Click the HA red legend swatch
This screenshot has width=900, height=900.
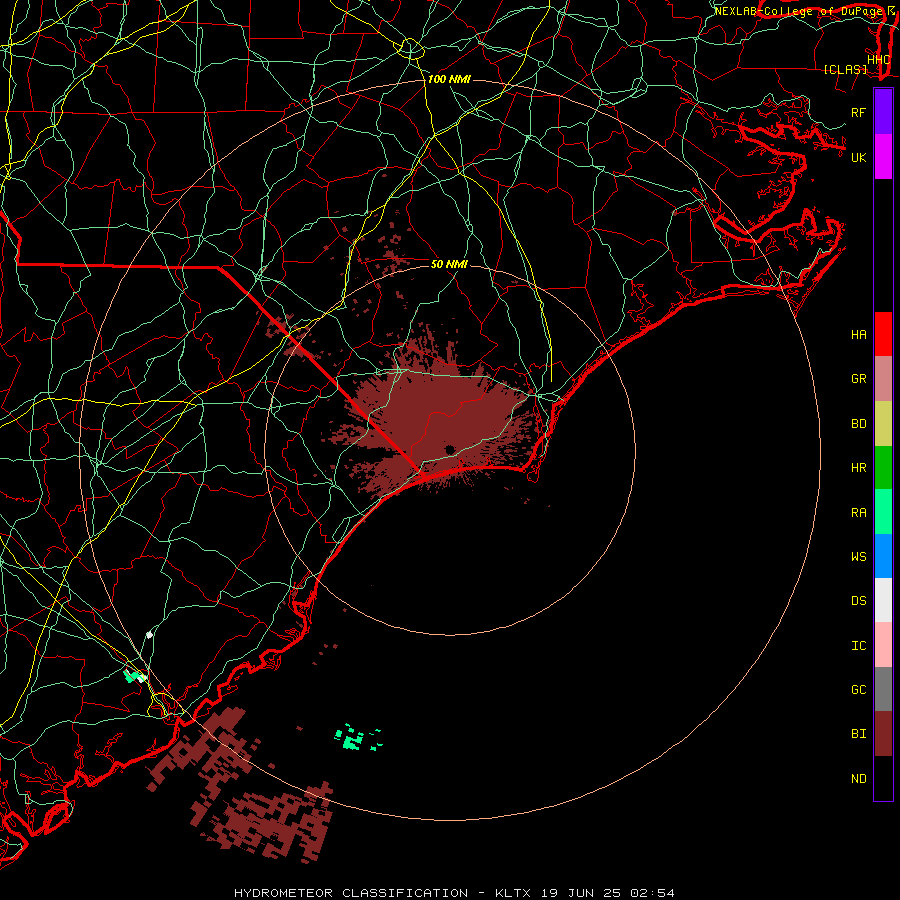(x=883, y=334)
